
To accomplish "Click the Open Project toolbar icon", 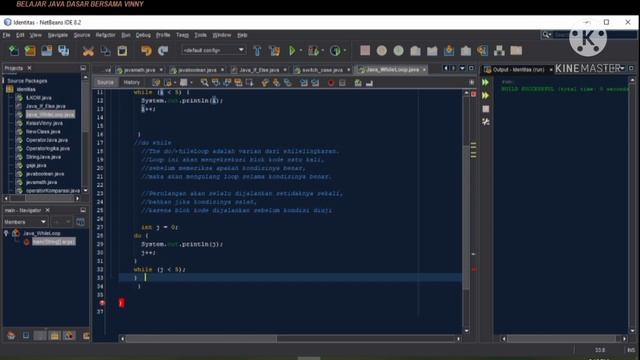I will 47,51.
